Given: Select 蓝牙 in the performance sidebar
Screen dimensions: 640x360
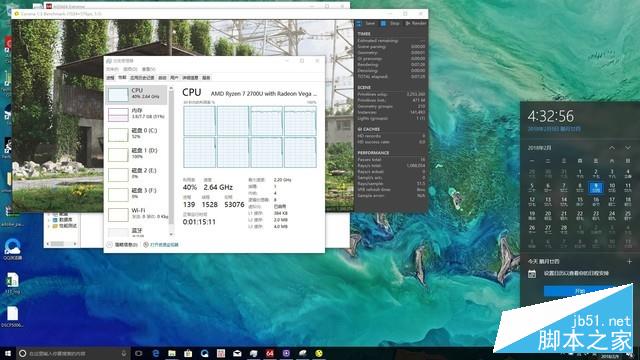Looking at the screenshot, I should point(137,232).
